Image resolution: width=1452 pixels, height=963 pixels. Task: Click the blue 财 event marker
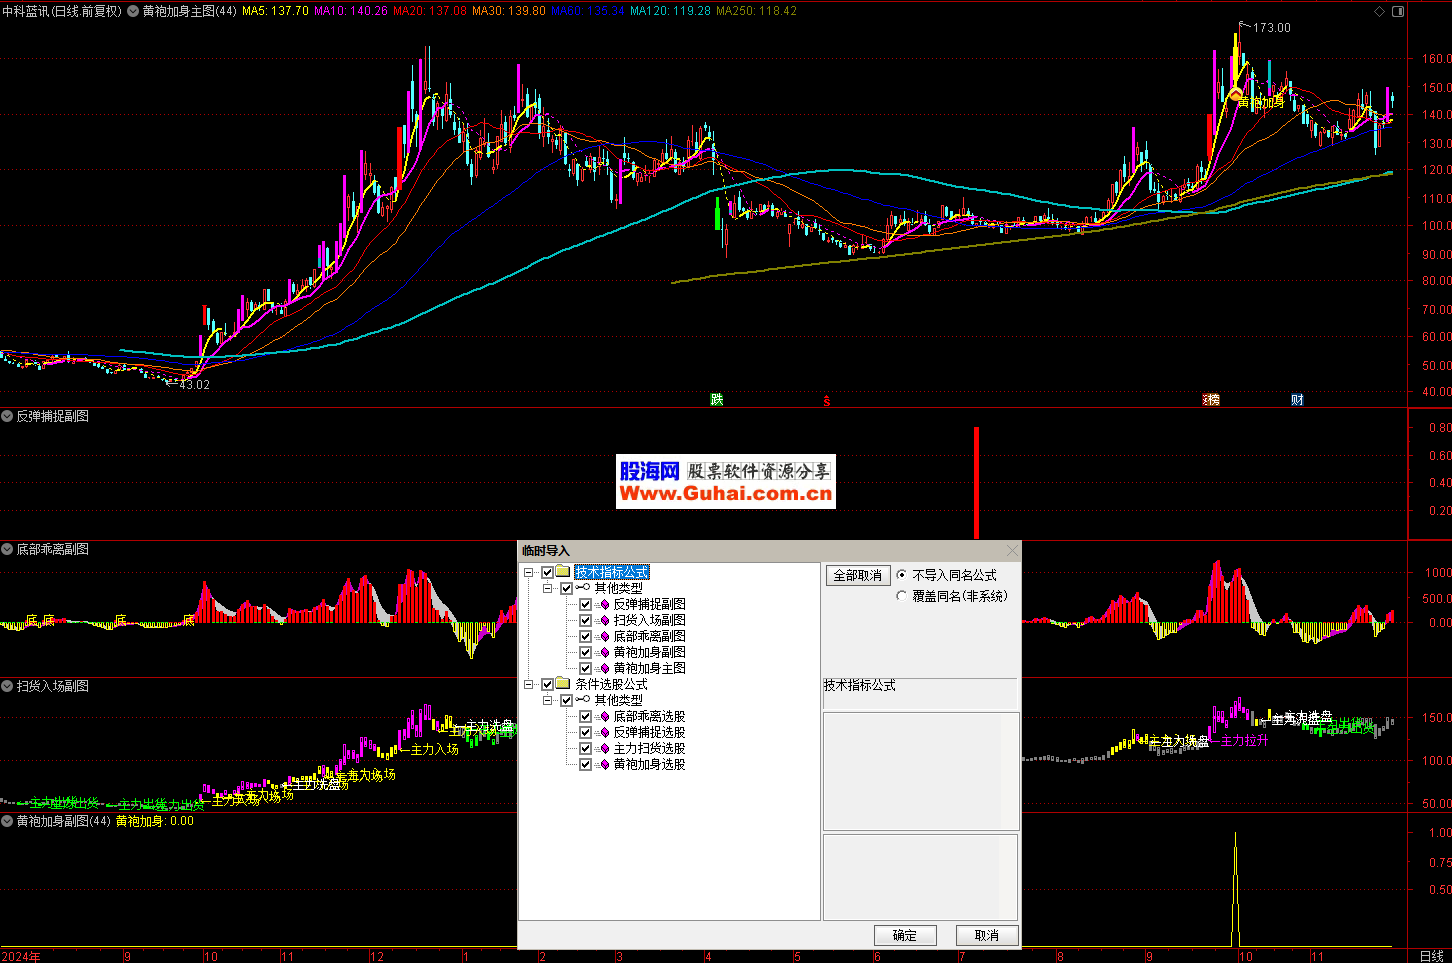1297,400
